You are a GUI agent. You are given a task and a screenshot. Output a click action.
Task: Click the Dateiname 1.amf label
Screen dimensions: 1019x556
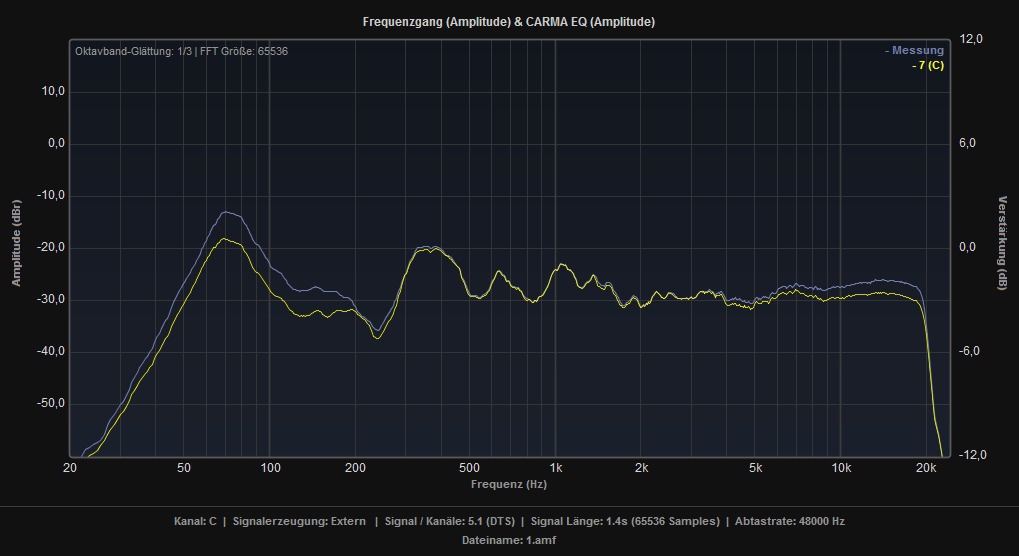point(509,540)
